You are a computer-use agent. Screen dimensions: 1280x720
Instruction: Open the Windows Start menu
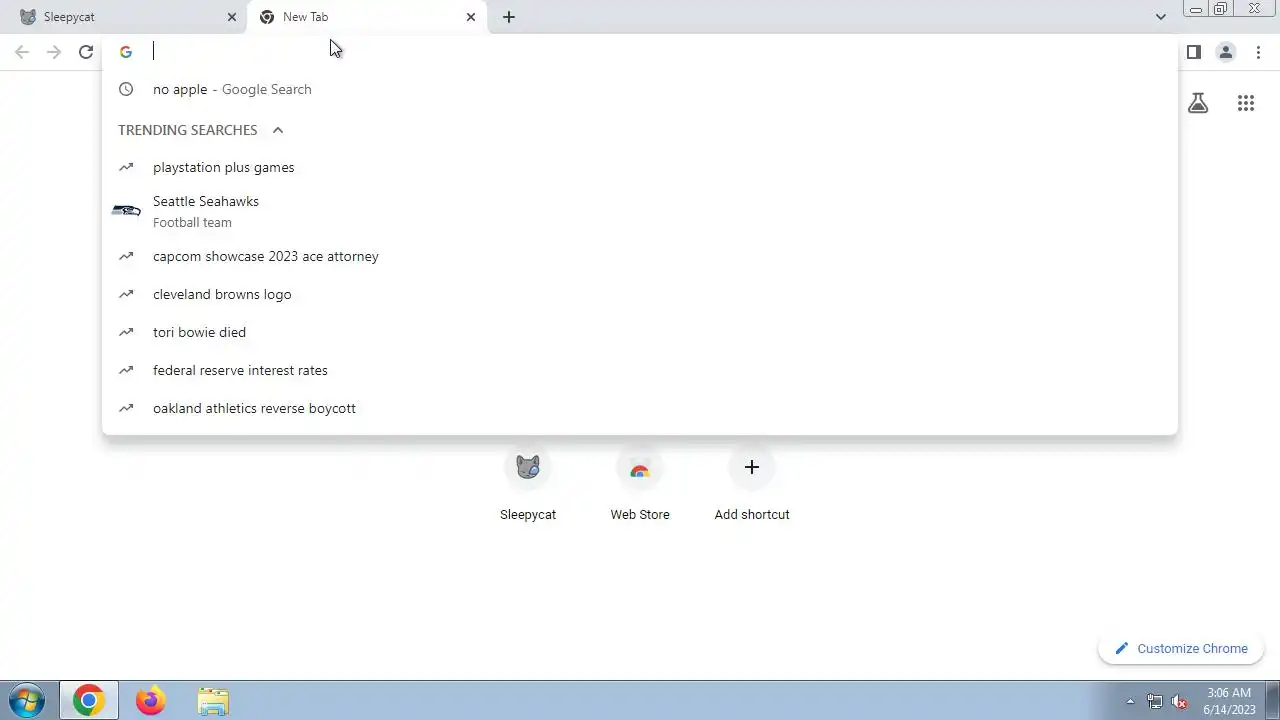27,701
